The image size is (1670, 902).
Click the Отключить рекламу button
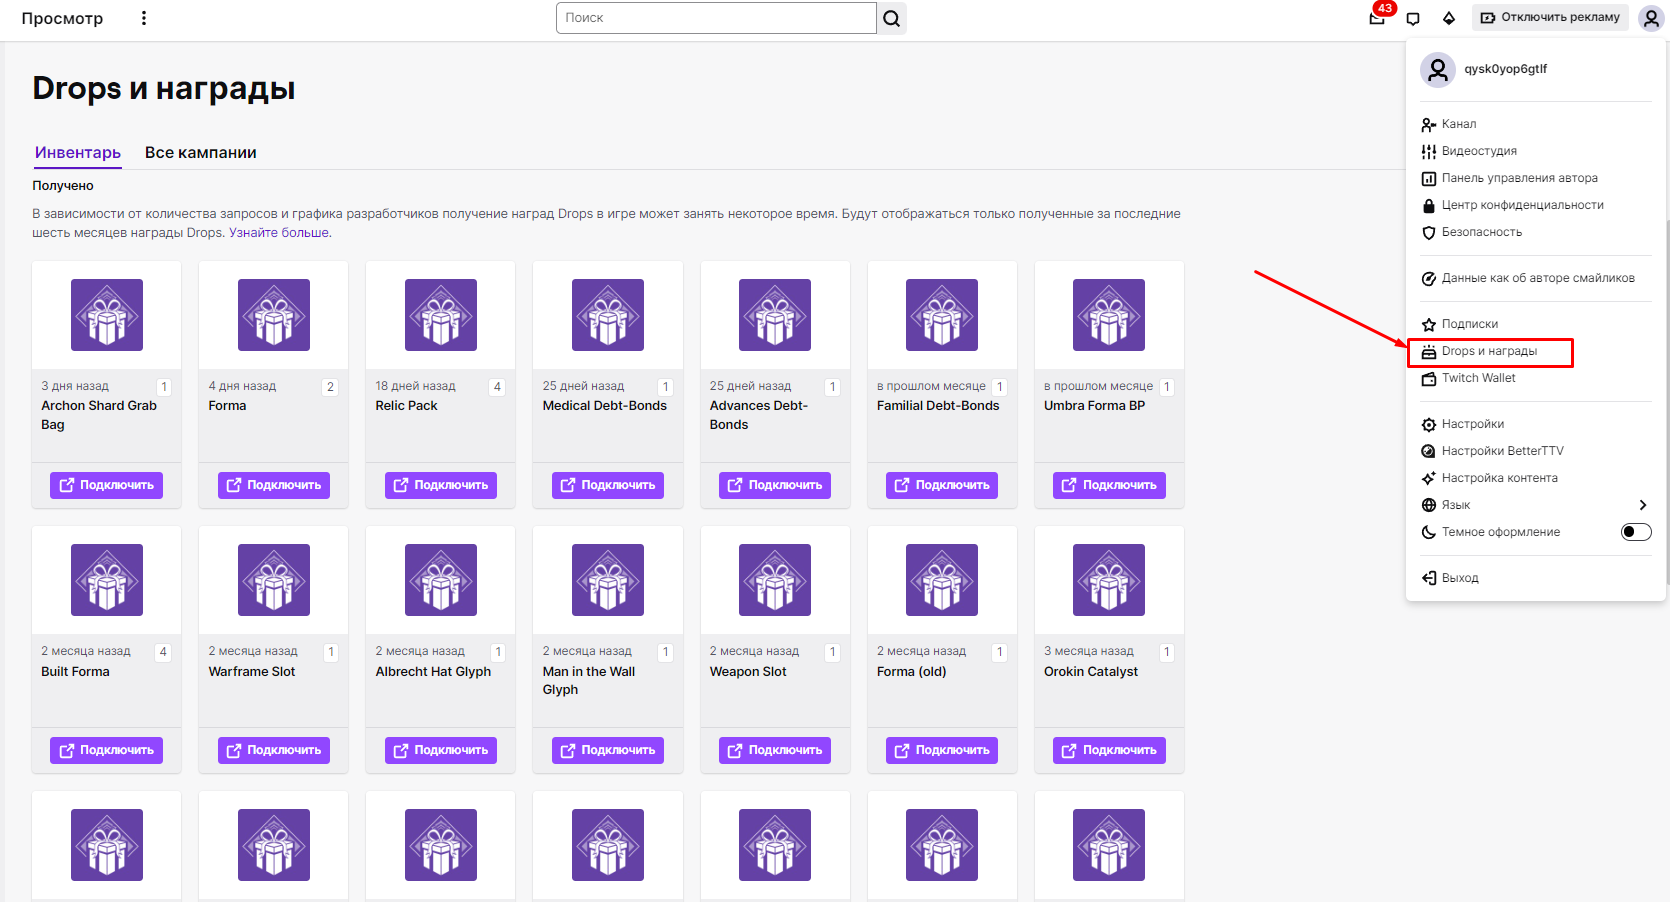tap(1549, 18)
